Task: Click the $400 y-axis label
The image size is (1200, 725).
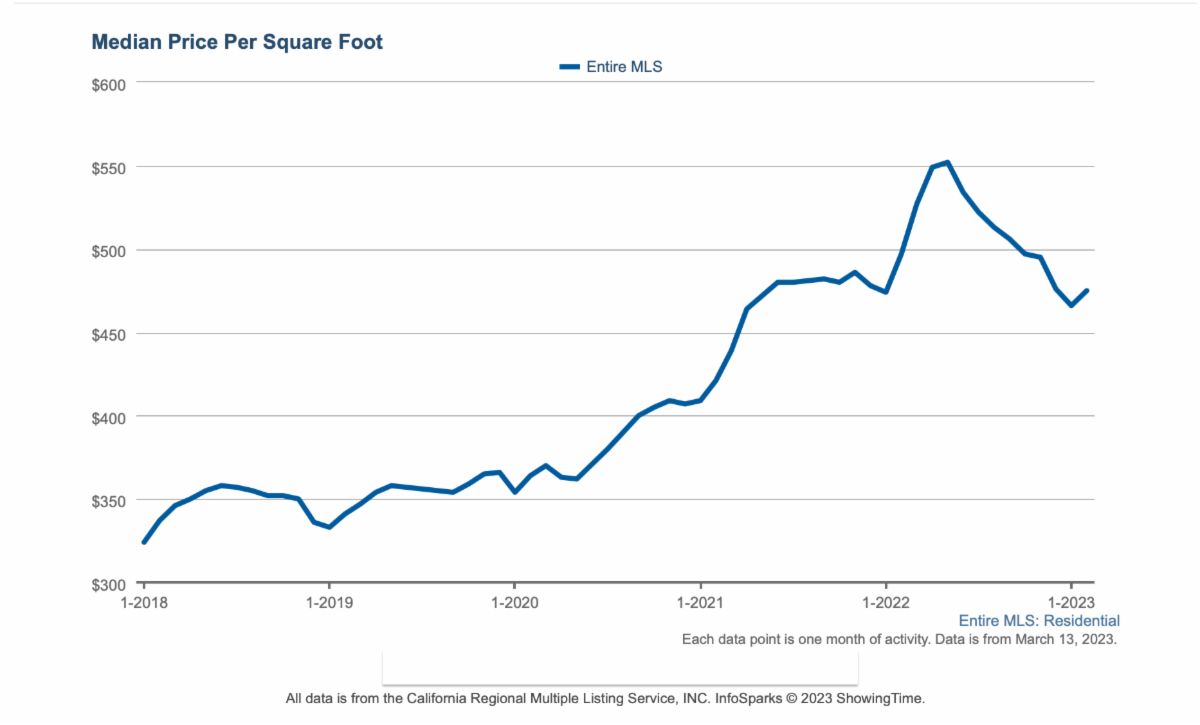Action: pos(108,416)
